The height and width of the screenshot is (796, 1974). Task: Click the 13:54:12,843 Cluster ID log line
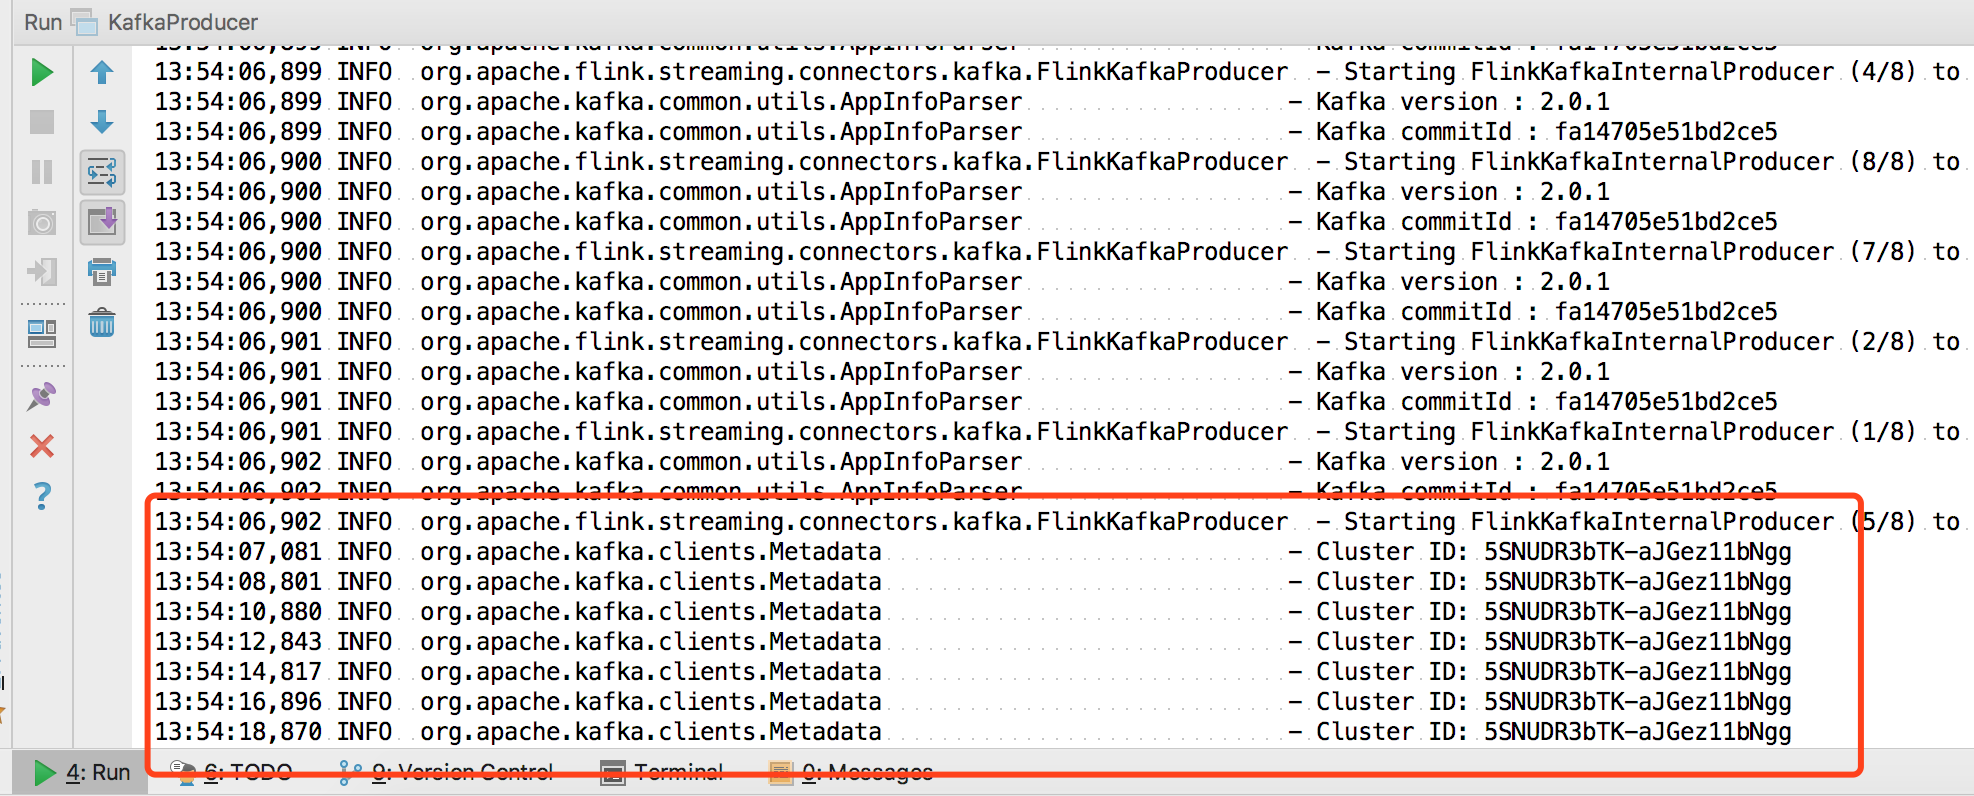[x=973, y=642]
